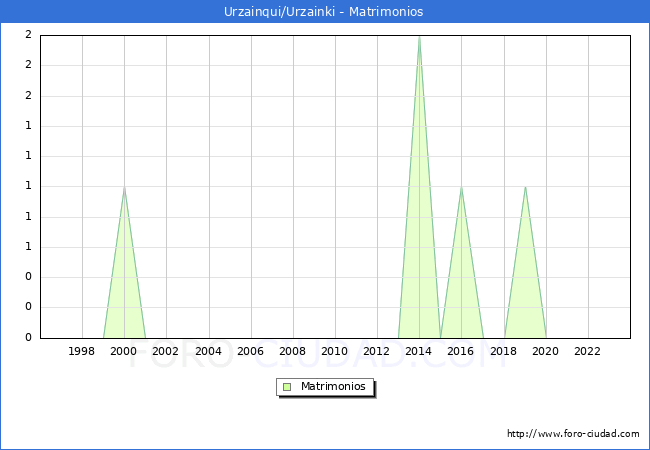Click the 2006 x-axis year label
Viewport: 650px width, 450px height.
pyautogui.click(x=250, y=351)
